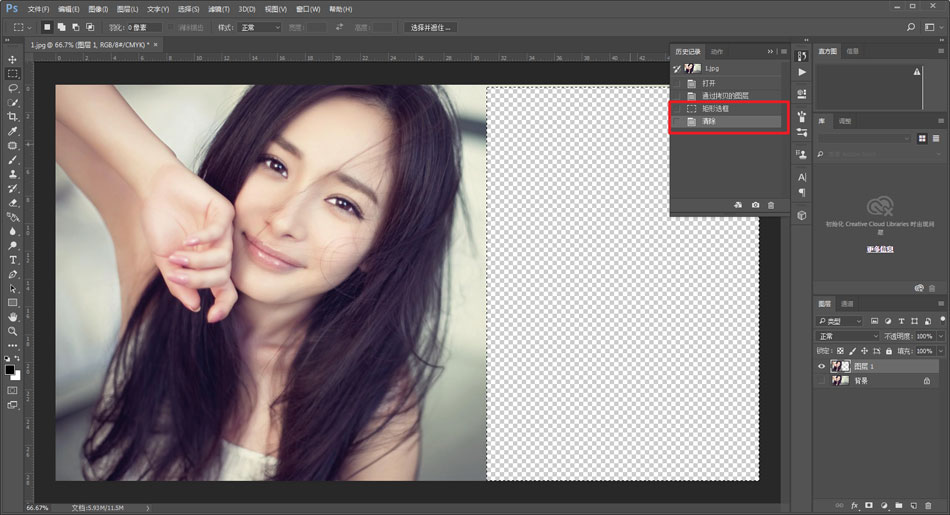Click the fx layer style icon
950x515 pixels.
click(855, 505)
